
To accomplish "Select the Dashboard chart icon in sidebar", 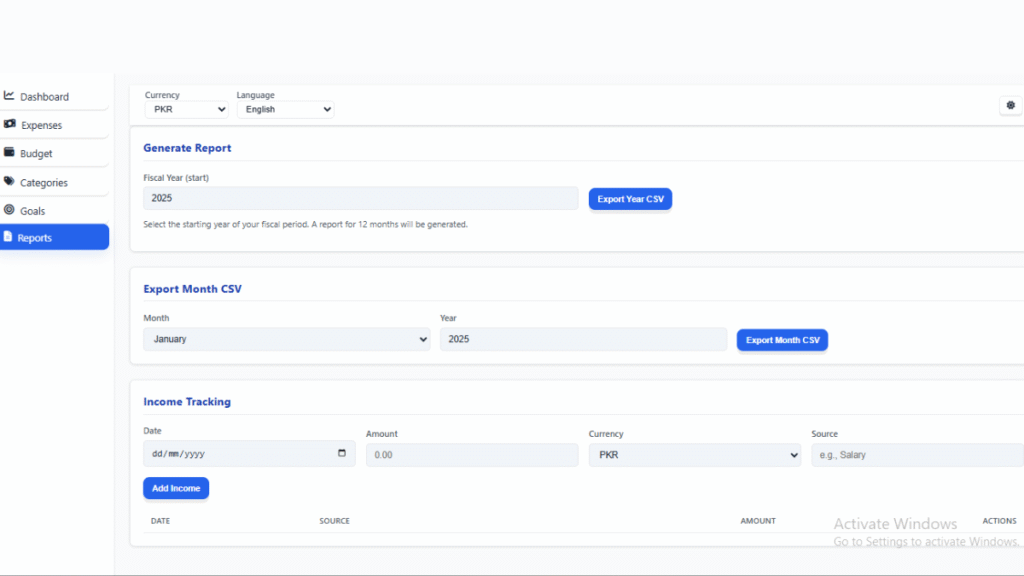I will coord(12,96).
